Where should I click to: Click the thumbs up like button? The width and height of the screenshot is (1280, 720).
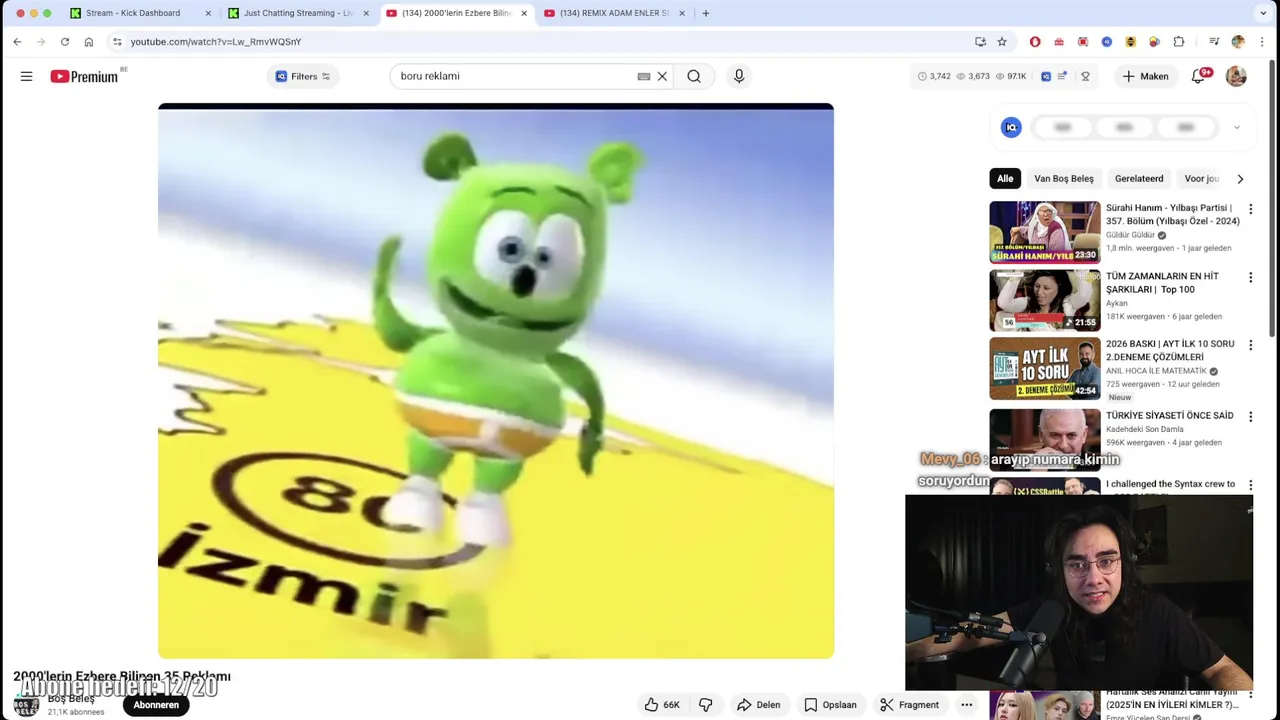[662, 705]
